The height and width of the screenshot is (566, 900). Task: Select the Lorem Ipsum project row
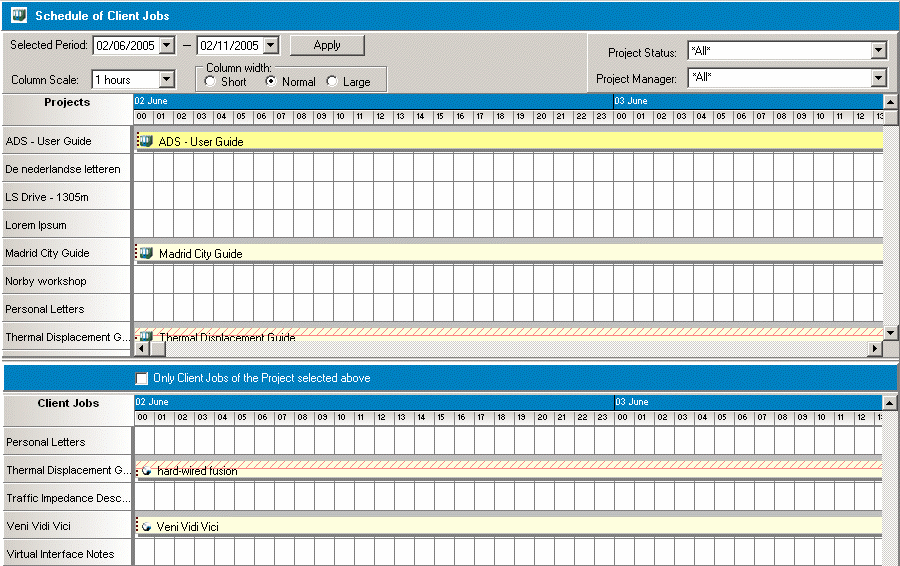click(67, 225)
